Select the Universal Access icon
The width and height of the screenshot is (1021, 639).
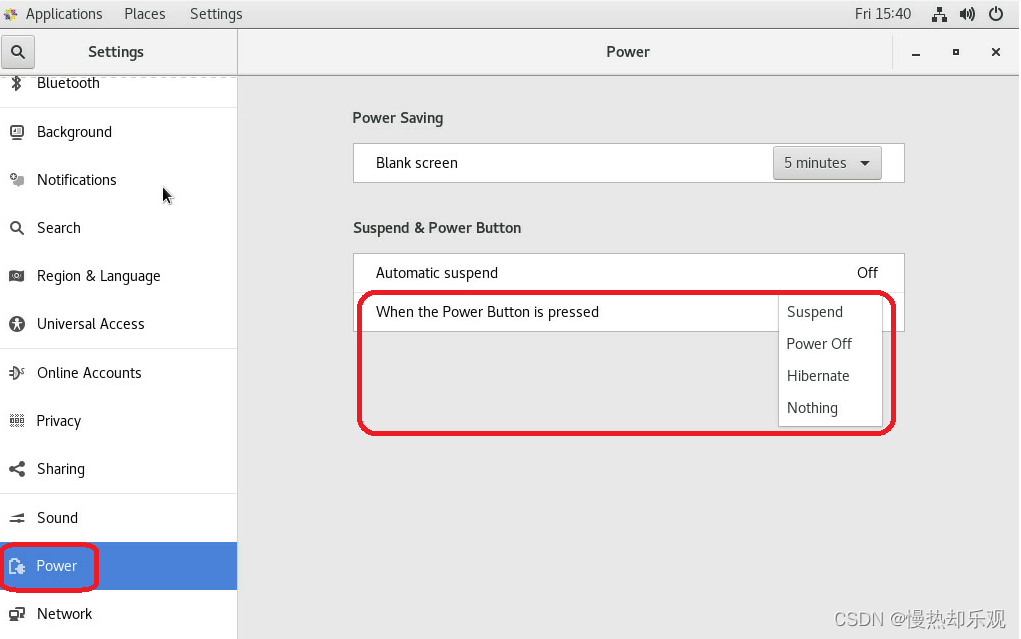coord(17,324)
